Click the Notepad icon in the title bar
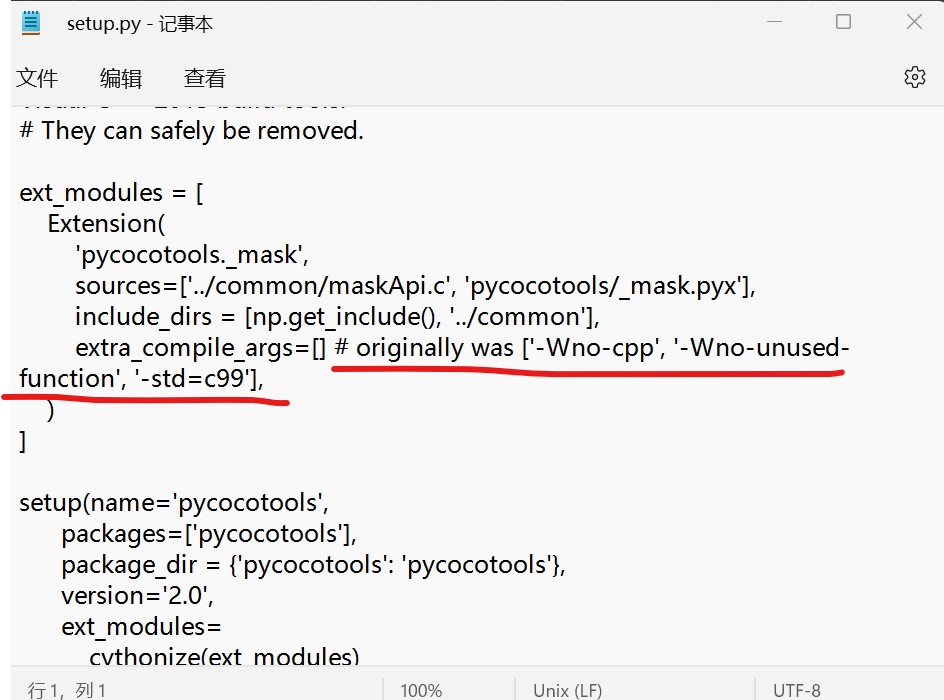Viewport: 944px width, 700px height. click(29, 21)
